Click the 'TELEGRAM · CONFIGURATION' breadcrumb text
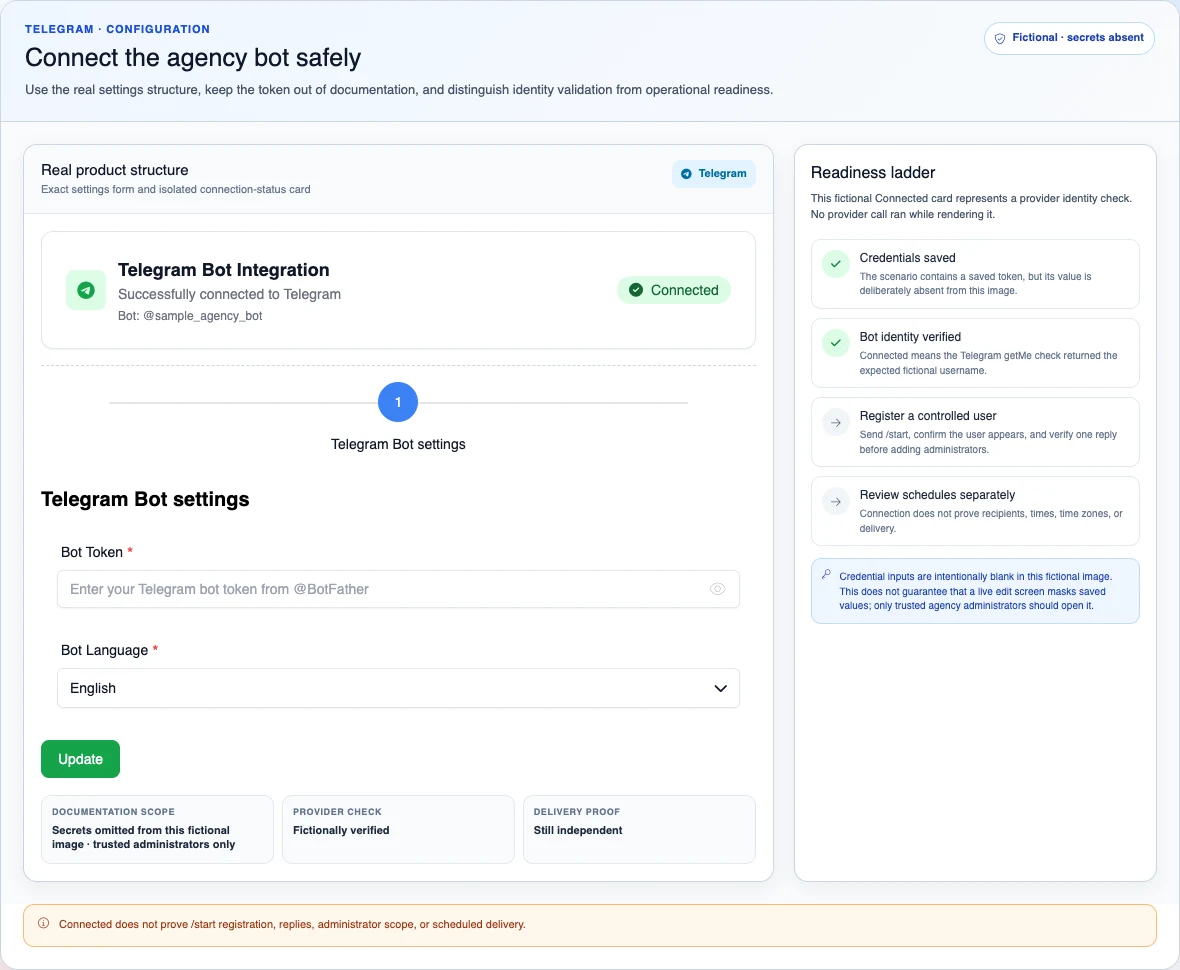 [x=117, y=29]
